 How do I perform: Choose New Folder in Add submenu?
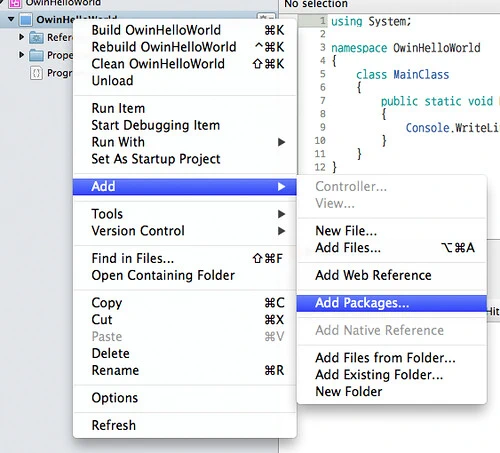click(392, 392)
